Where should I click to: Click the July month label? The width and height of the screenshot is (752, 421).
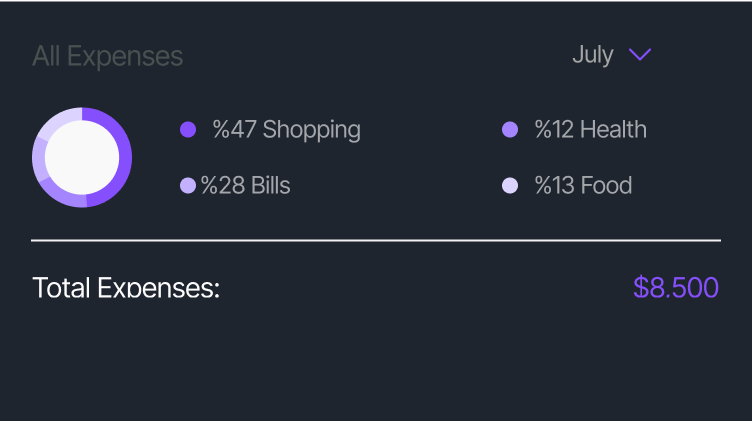592,55
